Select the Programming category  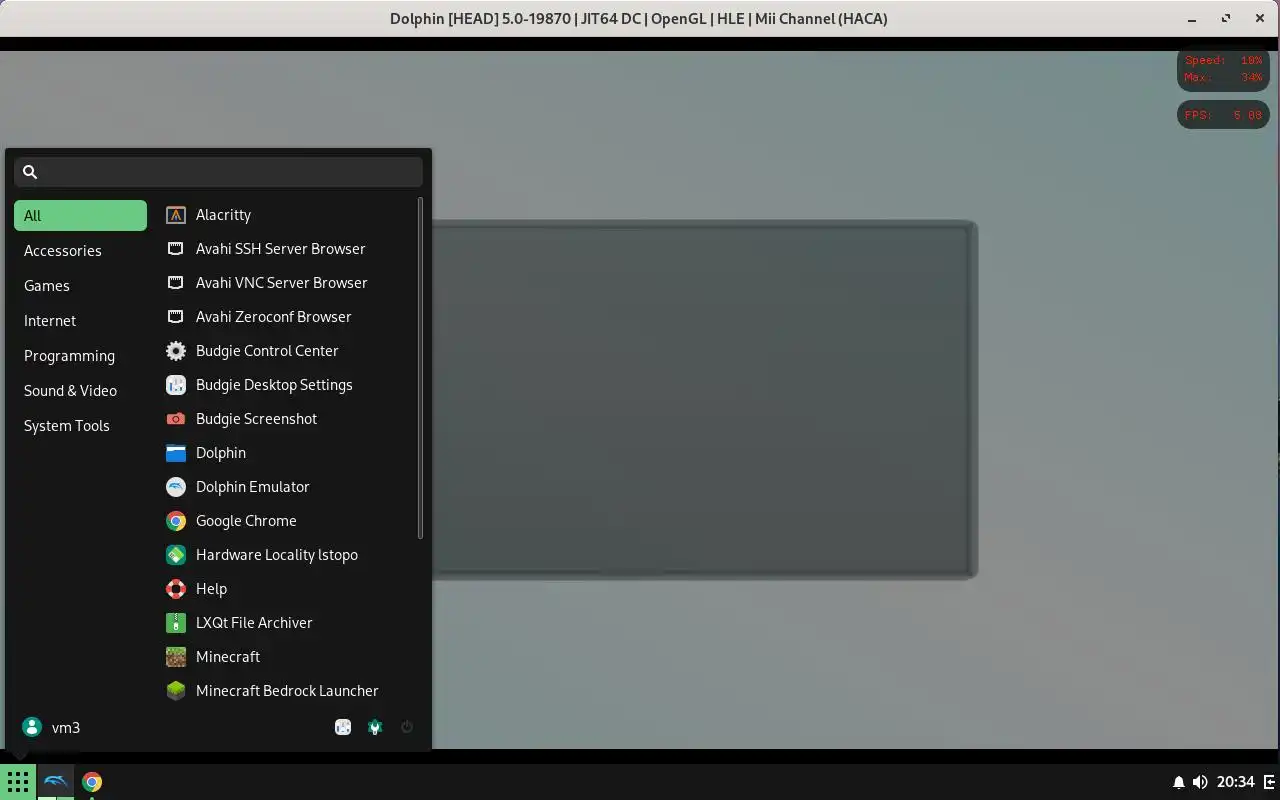pyautogui.click(x=80, y=356)
